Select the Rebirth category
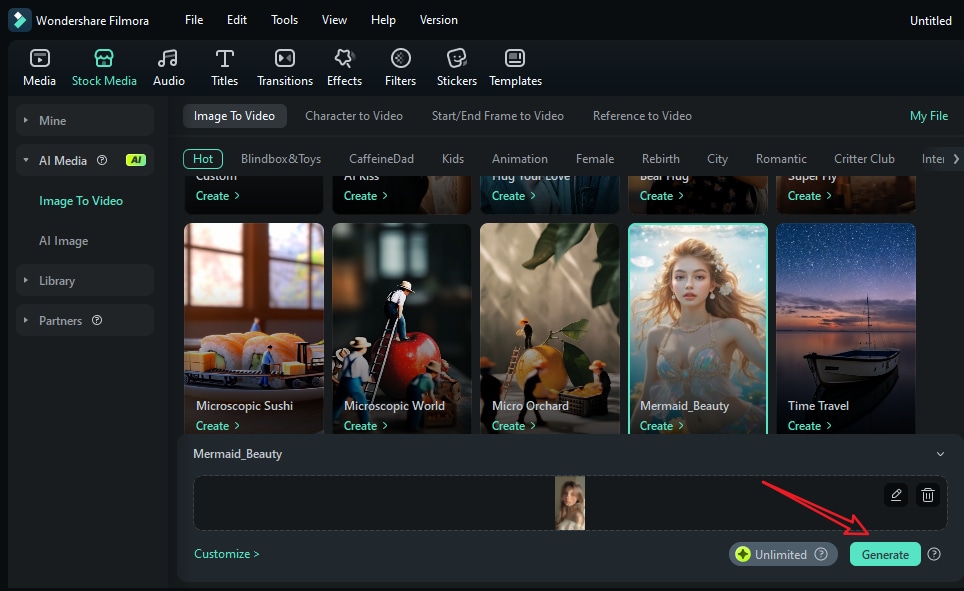The image size is (964, 591). point(660,159)
